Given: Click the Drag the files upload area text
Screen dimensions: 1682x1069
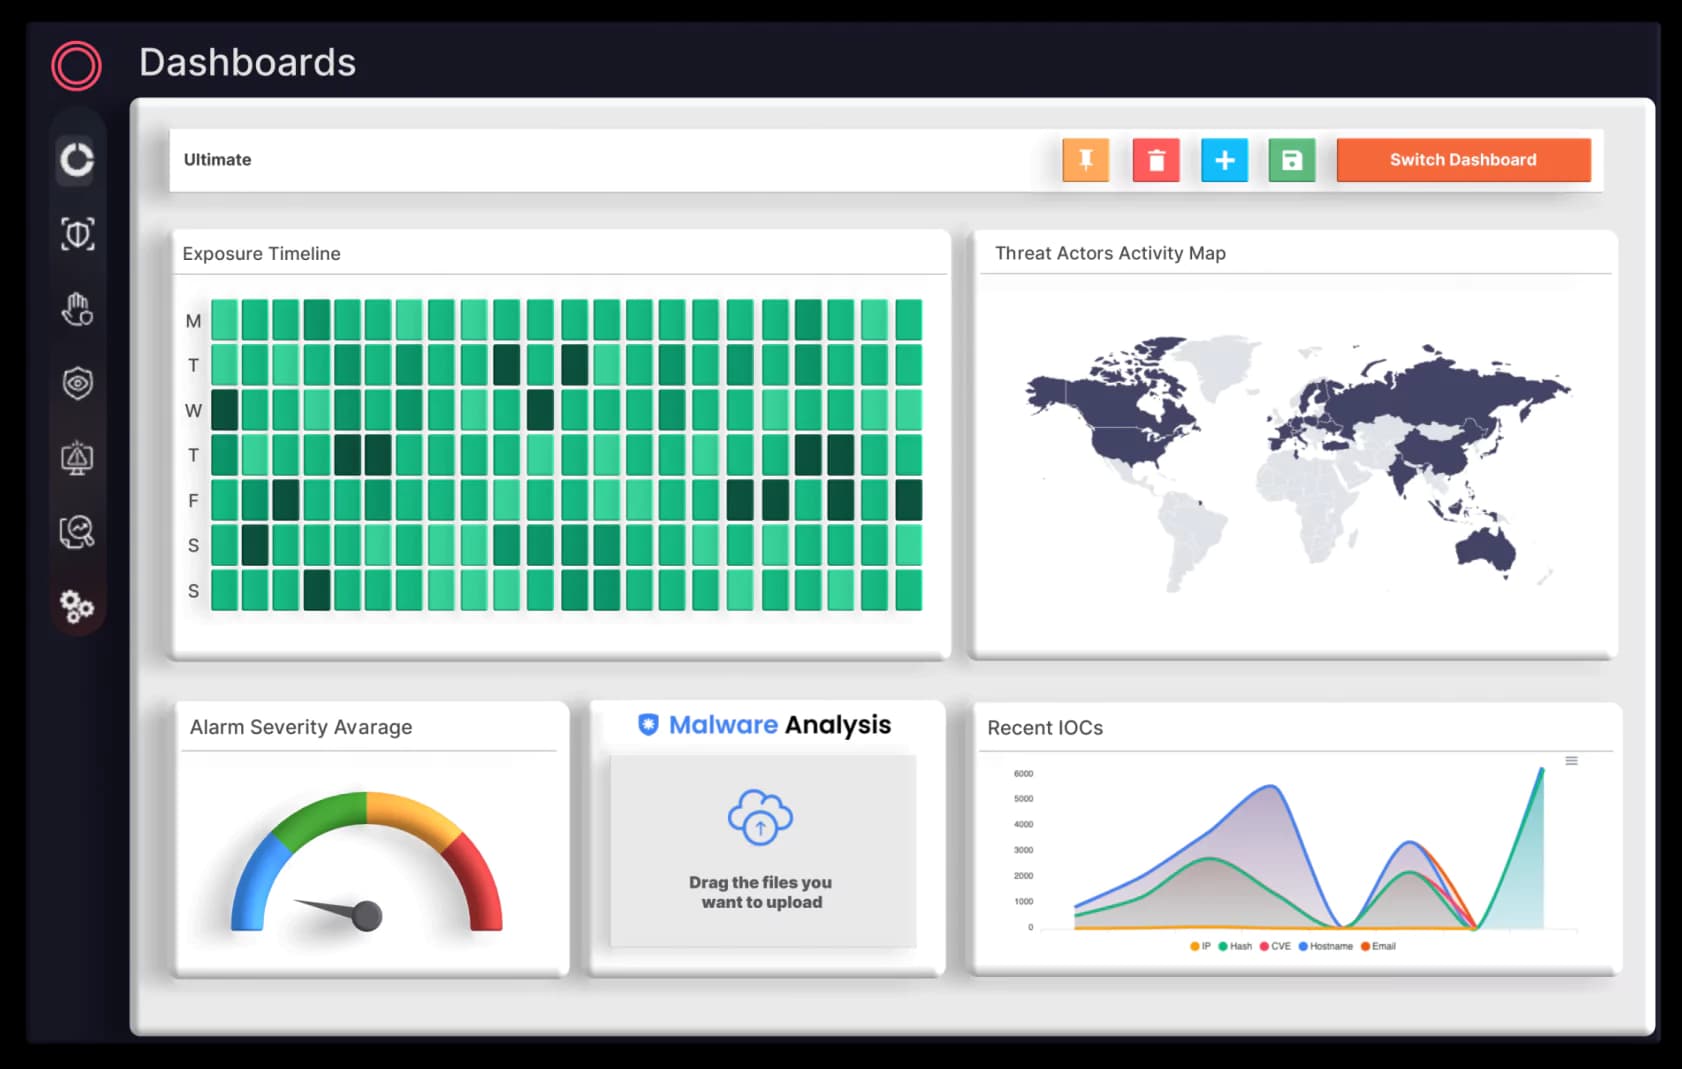Looking at the screenshot, I should [761, 892].
